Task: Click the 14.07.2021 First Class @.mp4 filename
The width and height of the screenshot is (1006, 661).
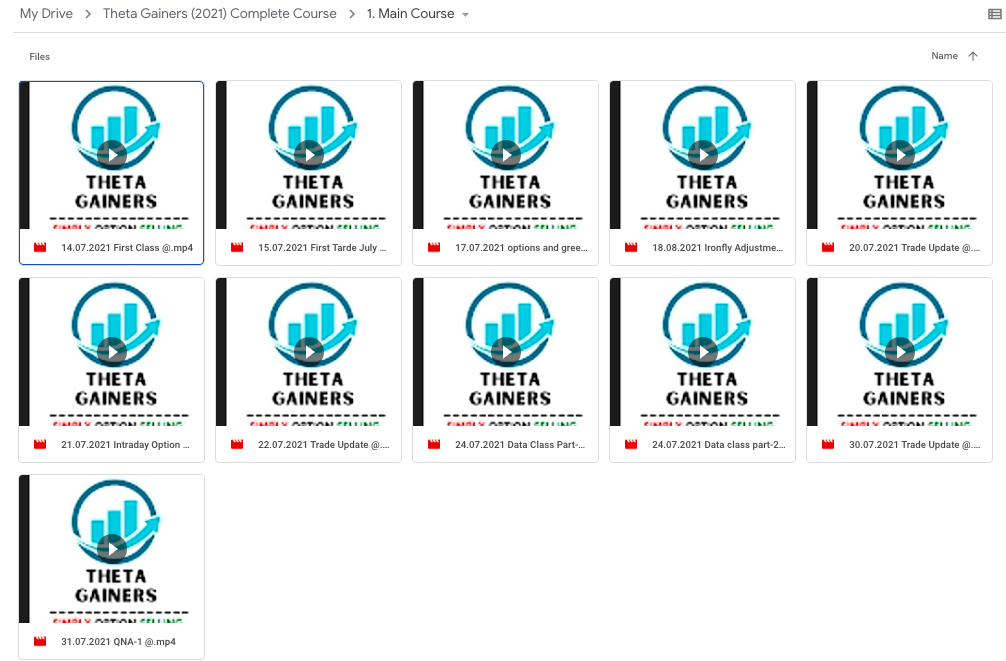Action: click(126, 248)
